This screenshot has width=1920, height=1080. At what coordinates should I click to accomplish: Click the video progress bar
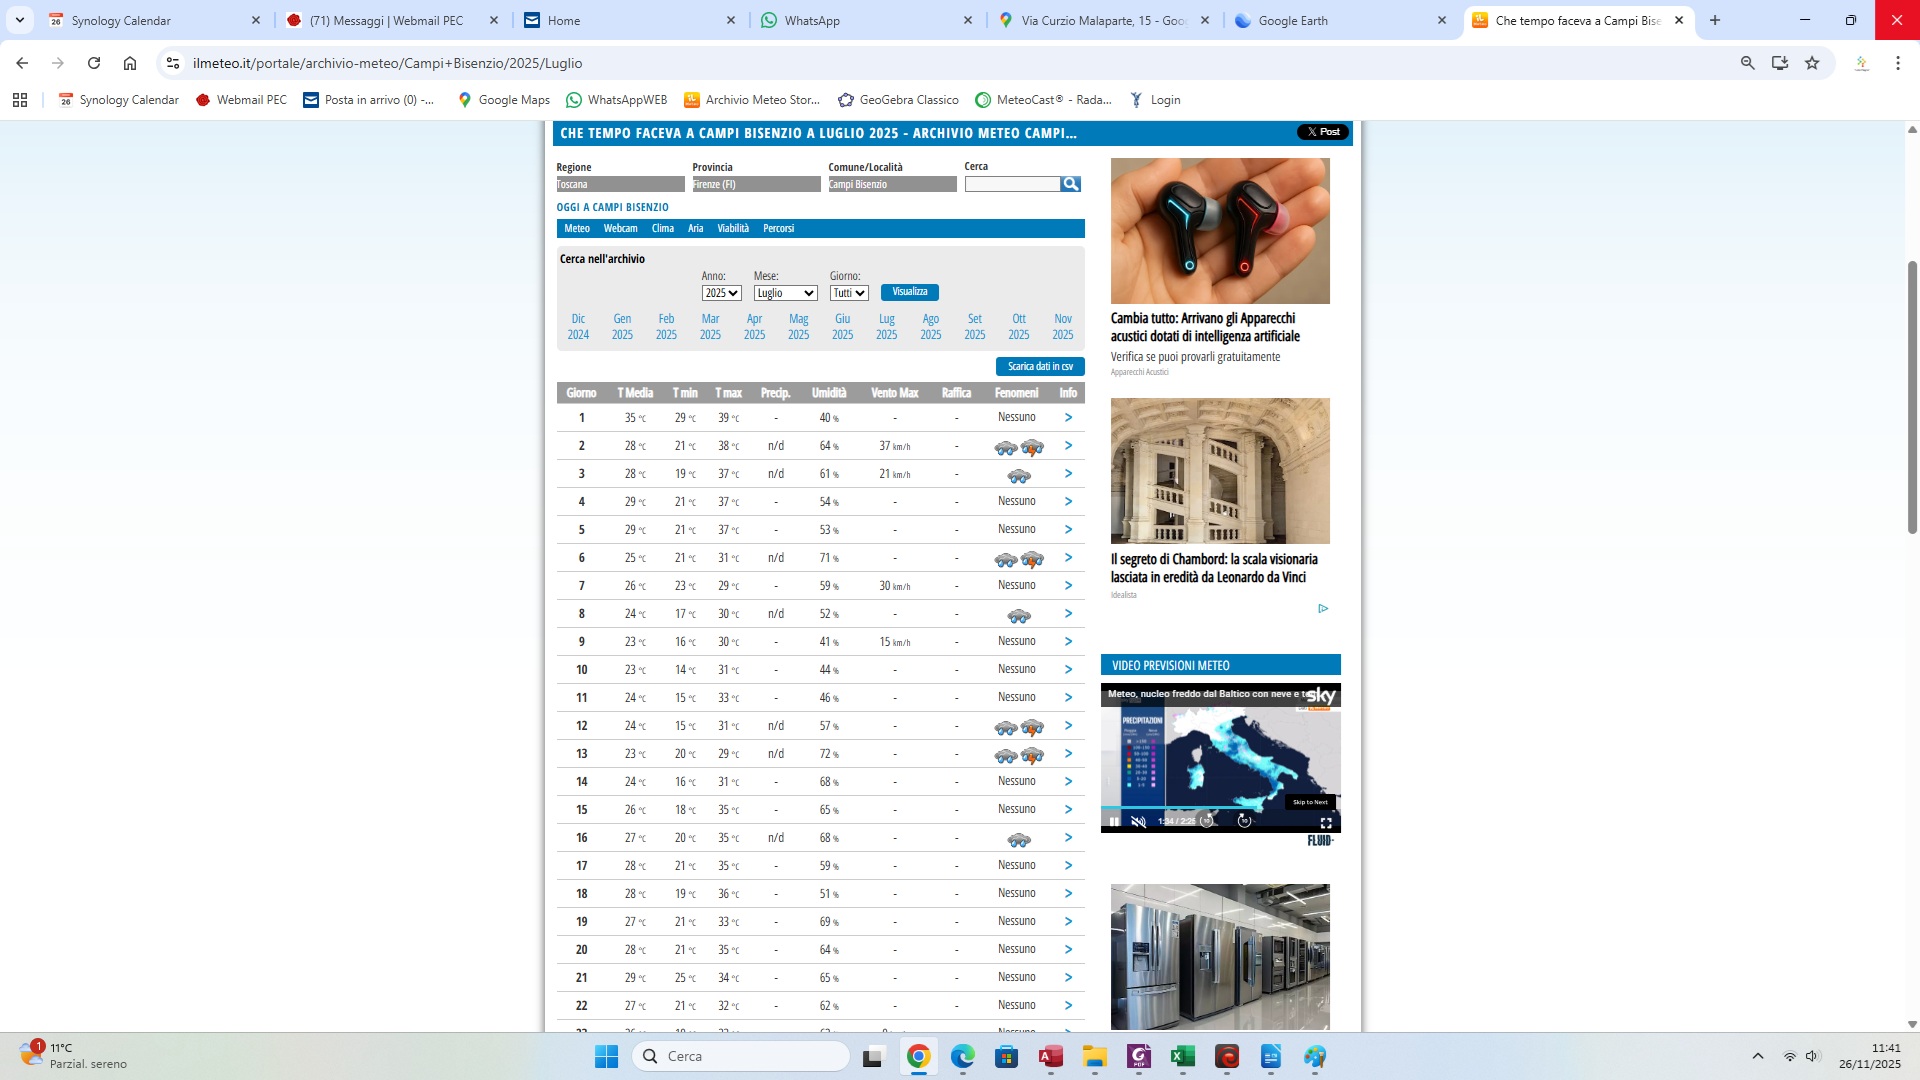tap(1220, 808)
